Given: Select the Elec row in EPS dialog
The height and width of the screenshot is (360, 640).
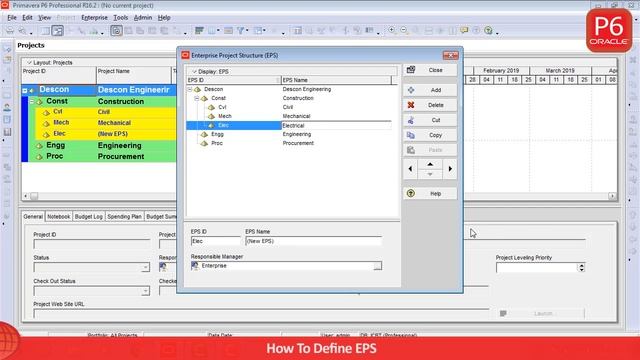Looking at the screenshot, I should click(x=289, y=125).
